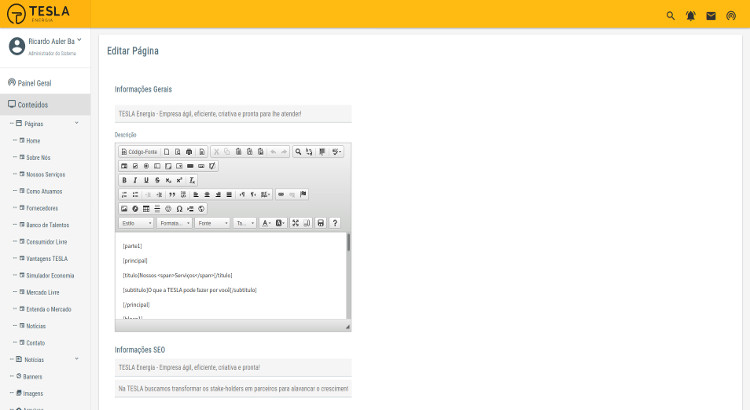Click the Insert Link icon
The height and width of the screenshot is (410, 750).
point(281,195)
